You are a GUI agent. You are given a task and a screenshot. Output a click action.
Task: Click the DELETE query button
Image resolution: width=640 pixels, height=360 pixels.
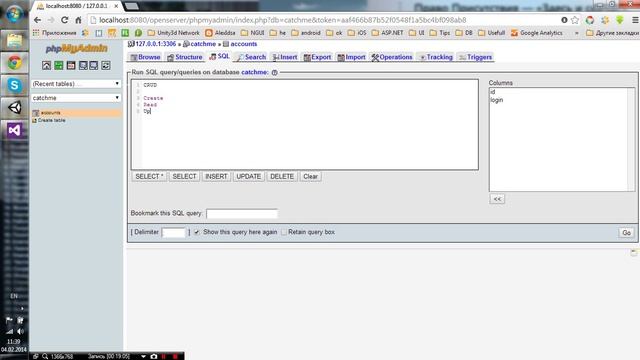click(282, 176)
